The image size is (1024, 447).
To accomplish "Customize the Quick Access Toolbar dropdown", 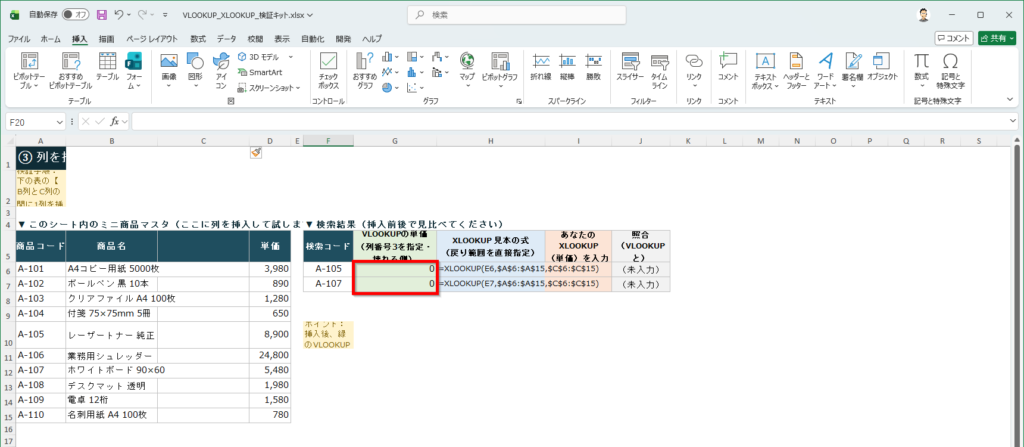I will tap(165, 14).
